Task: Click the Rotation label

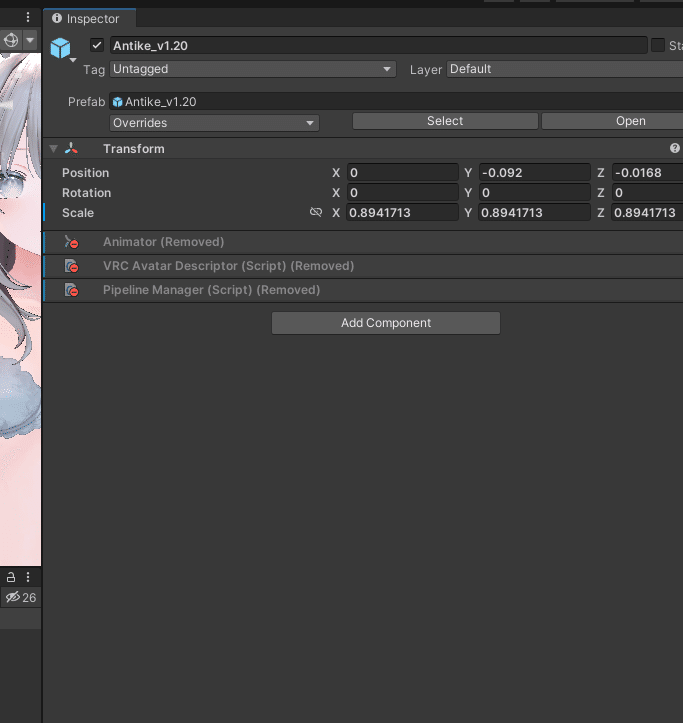Action: [x=86, y=193]
